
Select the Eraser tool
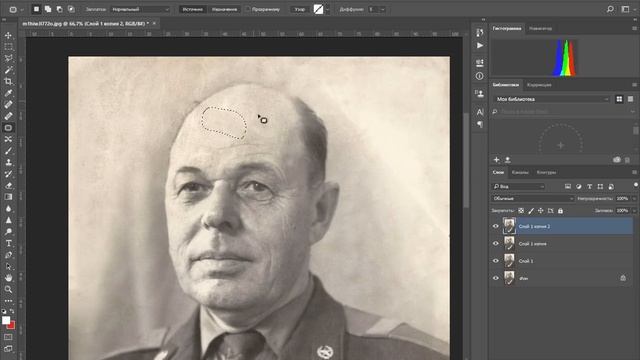pyautogui.click(x=8, y=186)
